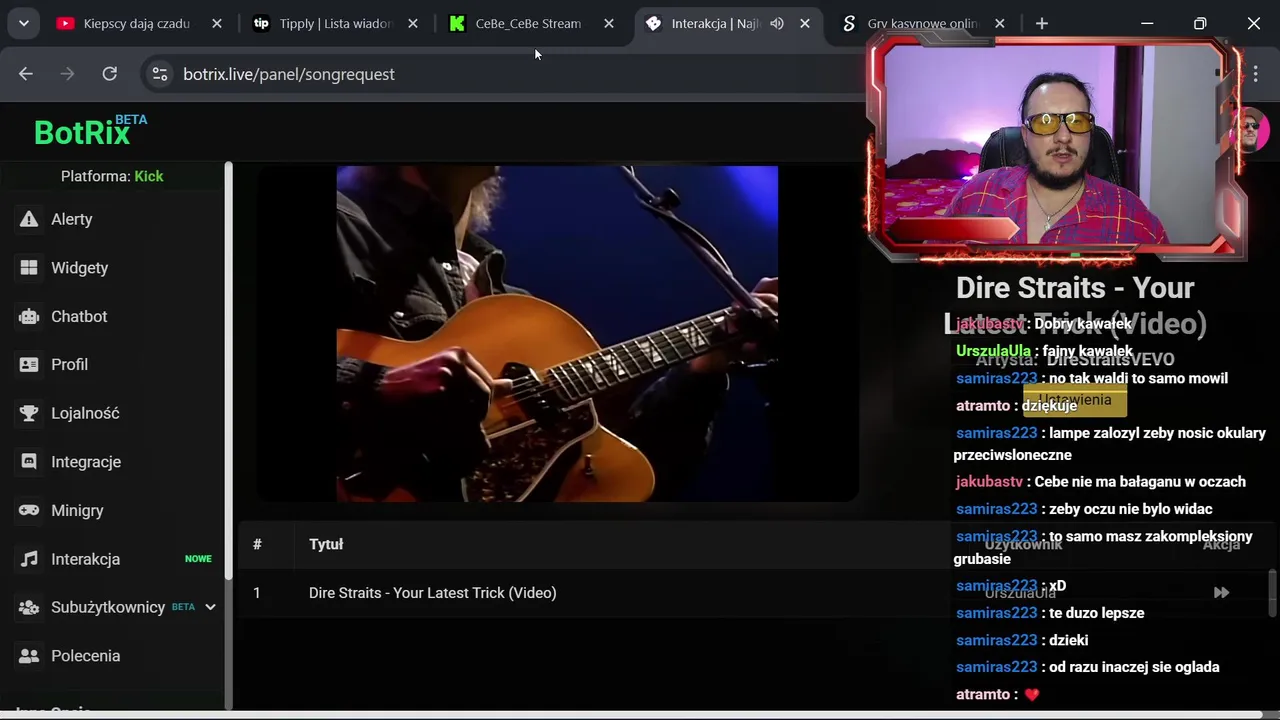Click the '#' column header
The width and height of the screenshot is (1280, 720).
point(257,544)
